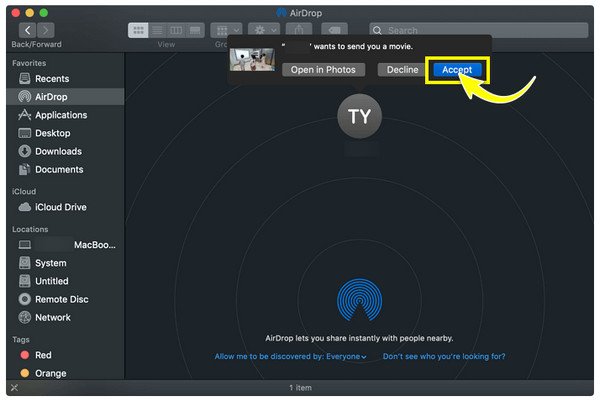Click the iCloud section header
Image resolution: width=600 pixels, height=402 pixels.
[x=24, y=192]
